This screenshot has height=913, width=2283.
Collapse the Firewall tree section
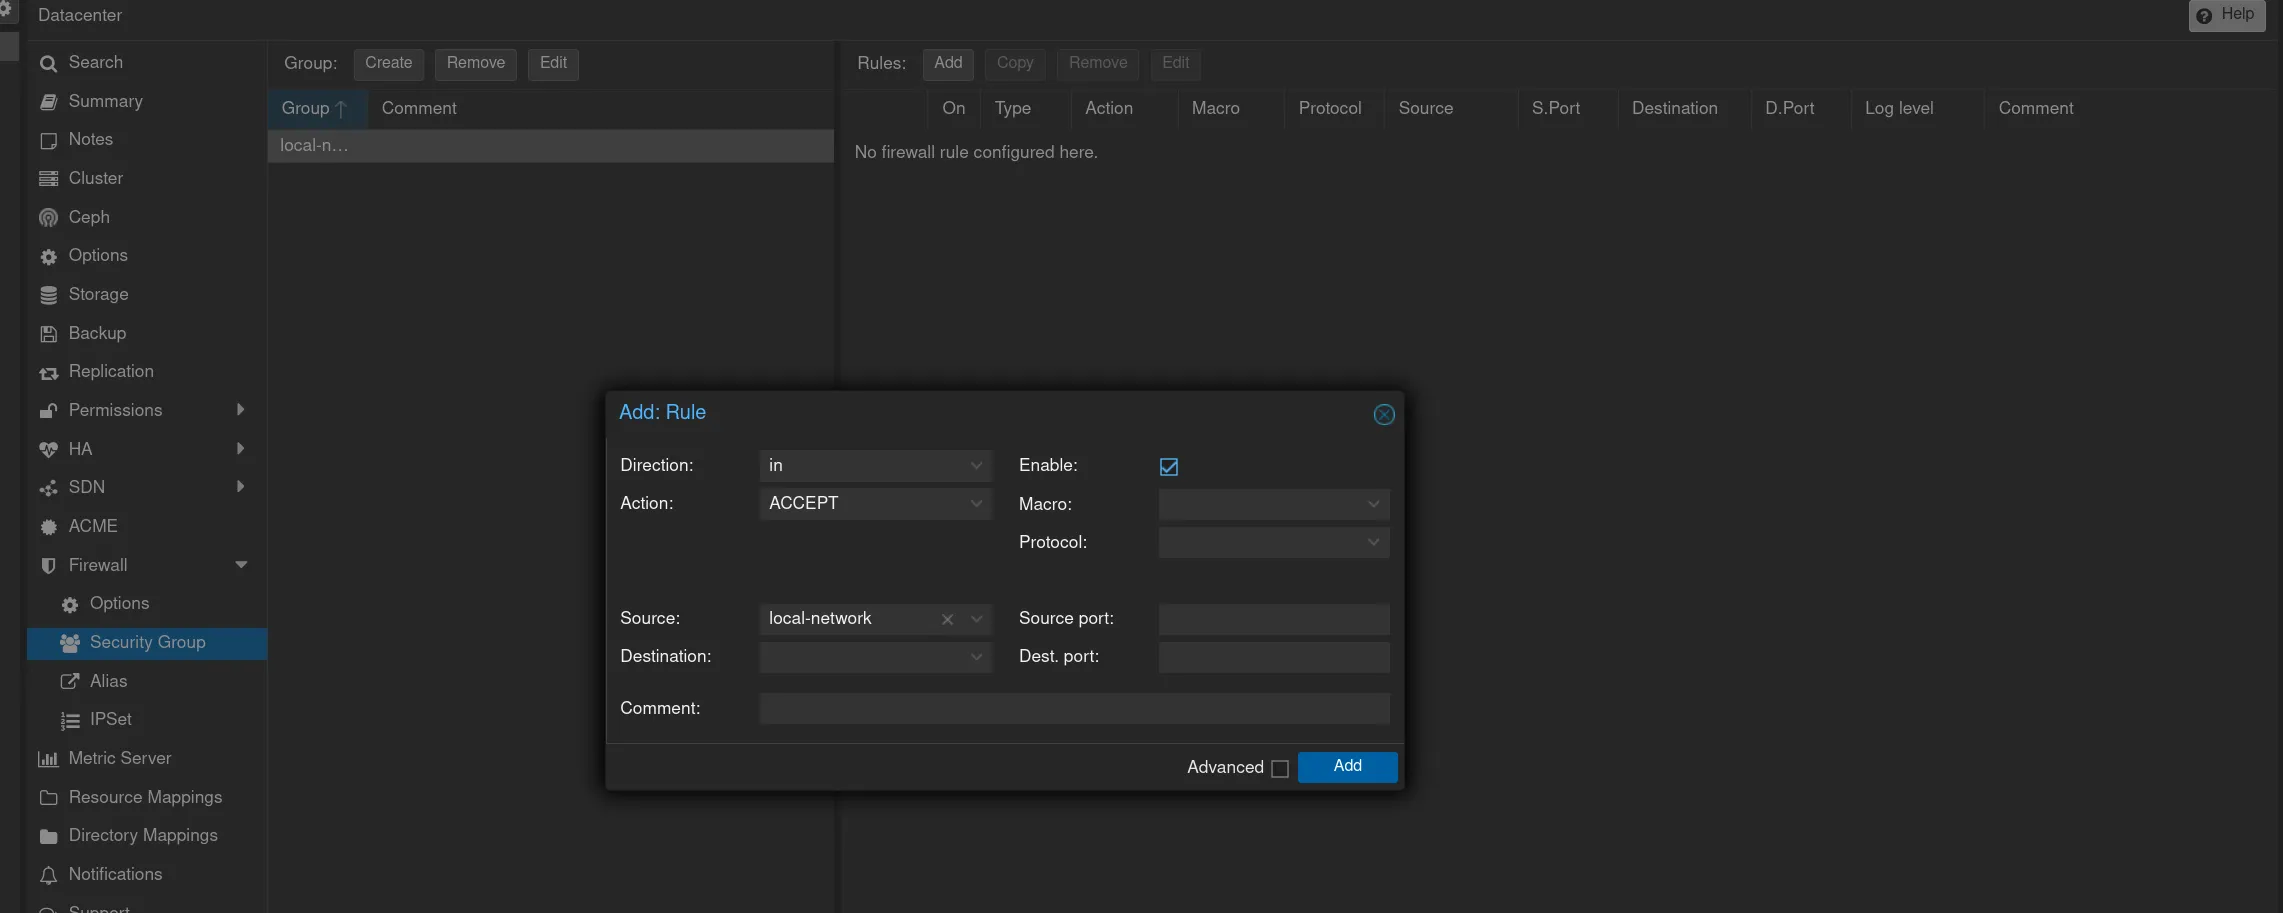(241, 565)
